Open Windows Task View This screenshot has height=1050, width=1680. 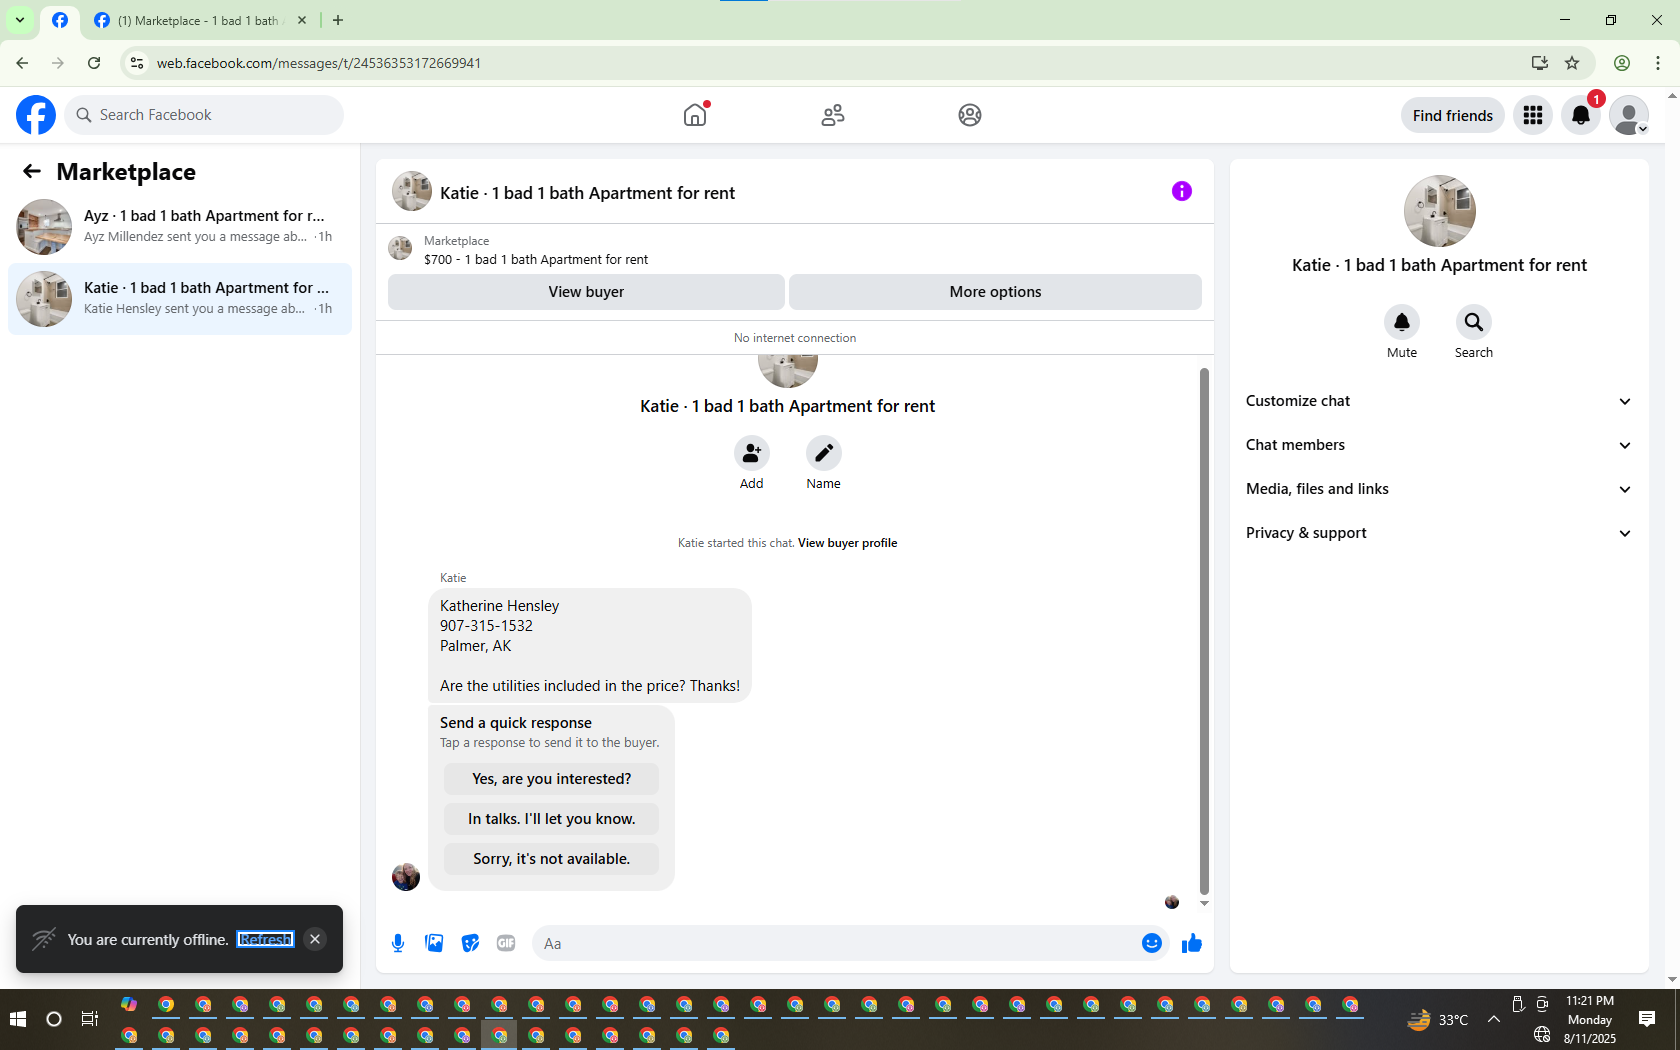90,1019
